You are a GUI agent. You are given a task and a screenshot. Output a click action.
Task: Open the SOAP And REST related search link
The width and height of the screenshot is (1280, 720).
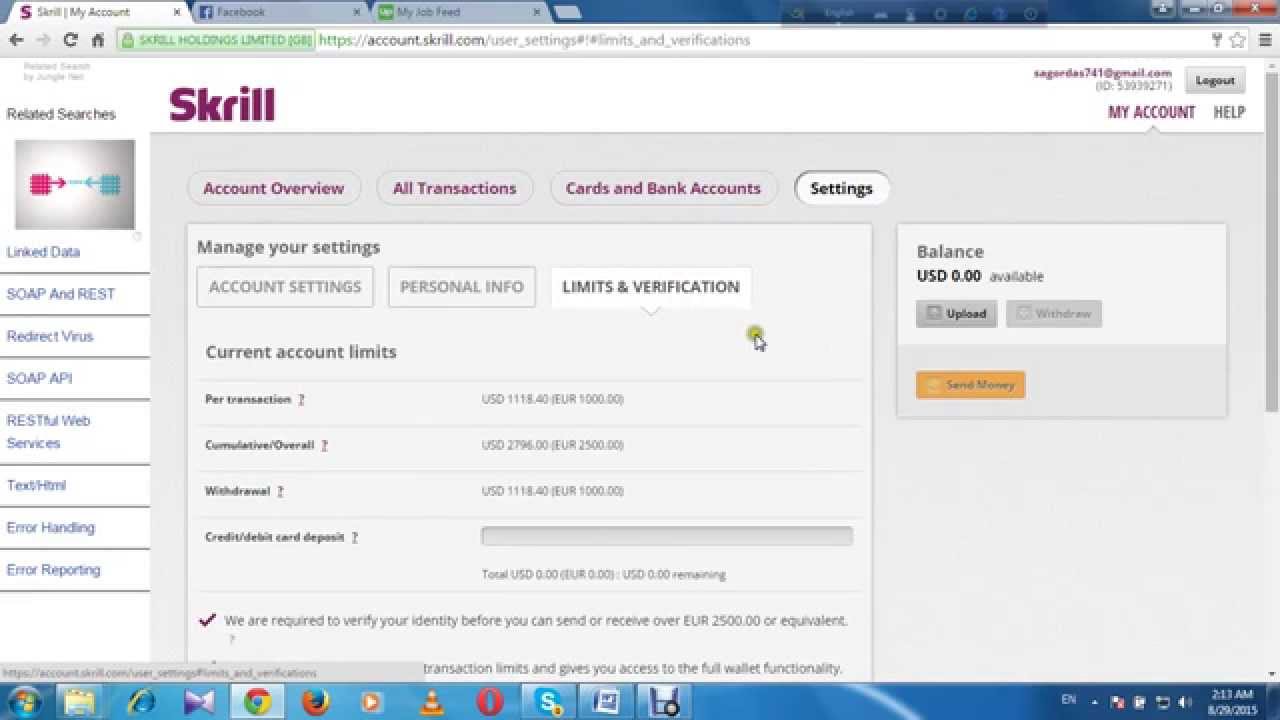click(61, 294)
